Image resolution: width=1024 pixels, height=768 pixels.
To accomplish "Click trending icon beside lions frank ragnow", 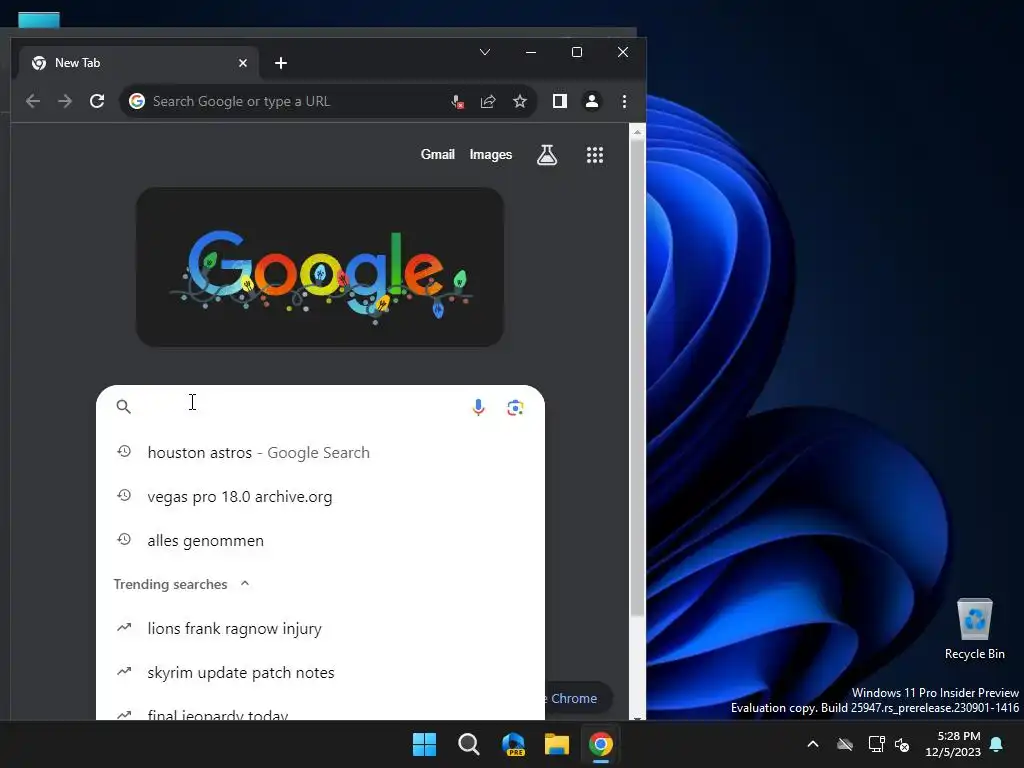I will pos(123,628).
